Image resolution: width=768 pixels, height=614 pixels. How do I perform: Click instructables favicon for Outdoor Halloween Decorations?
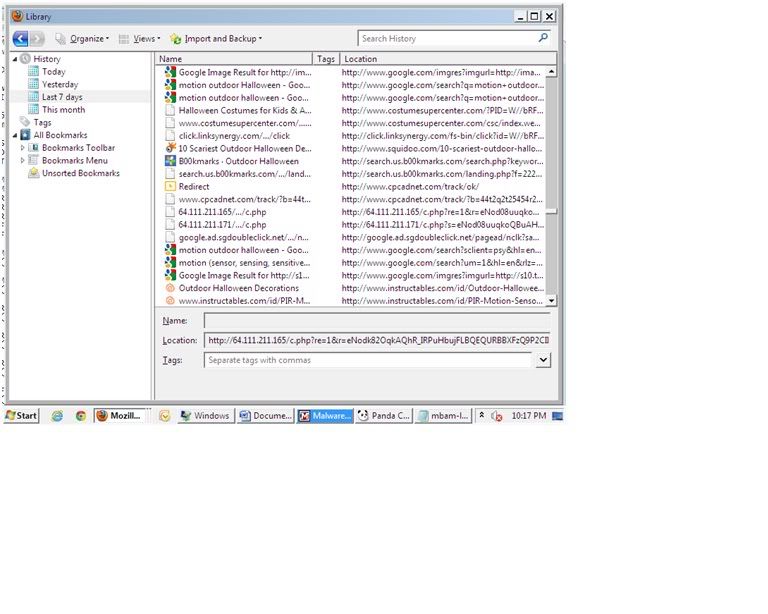tap(170, 288)
